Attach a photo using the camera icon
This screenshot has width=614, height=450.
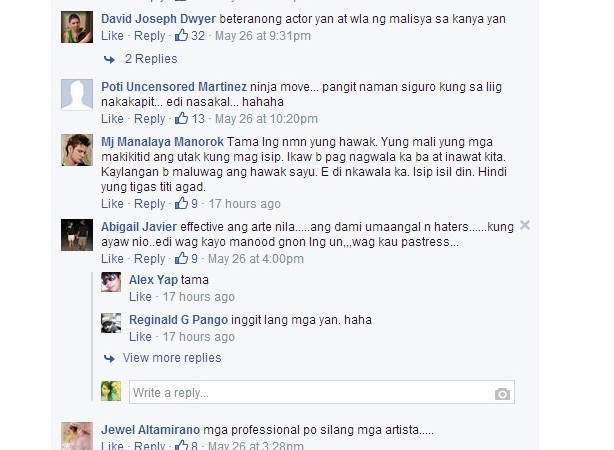pos(502,394)
